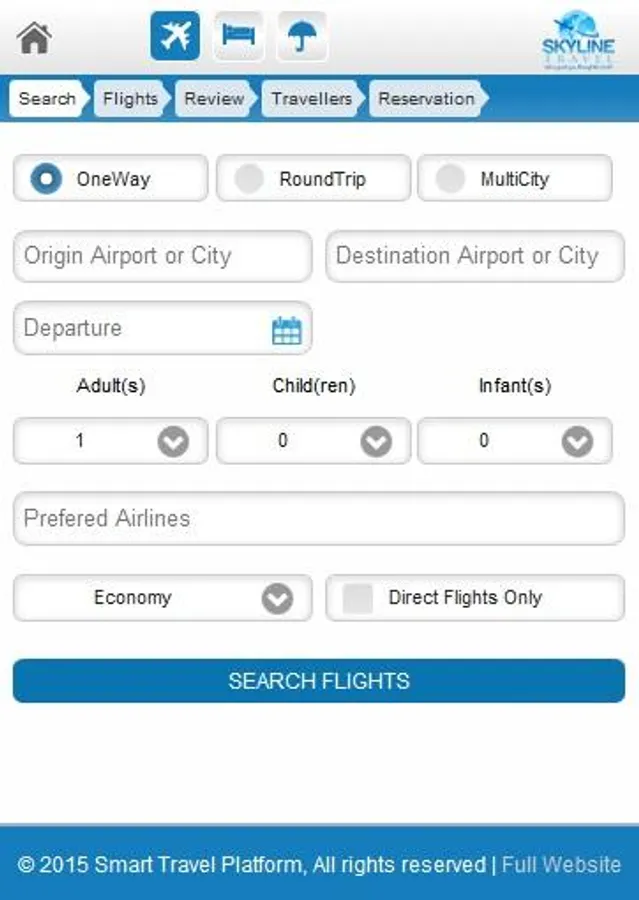Select MultiCity trip type
The height and width of the screenshot is (900, 639).
pyautogui.click(x=515, y=179)
